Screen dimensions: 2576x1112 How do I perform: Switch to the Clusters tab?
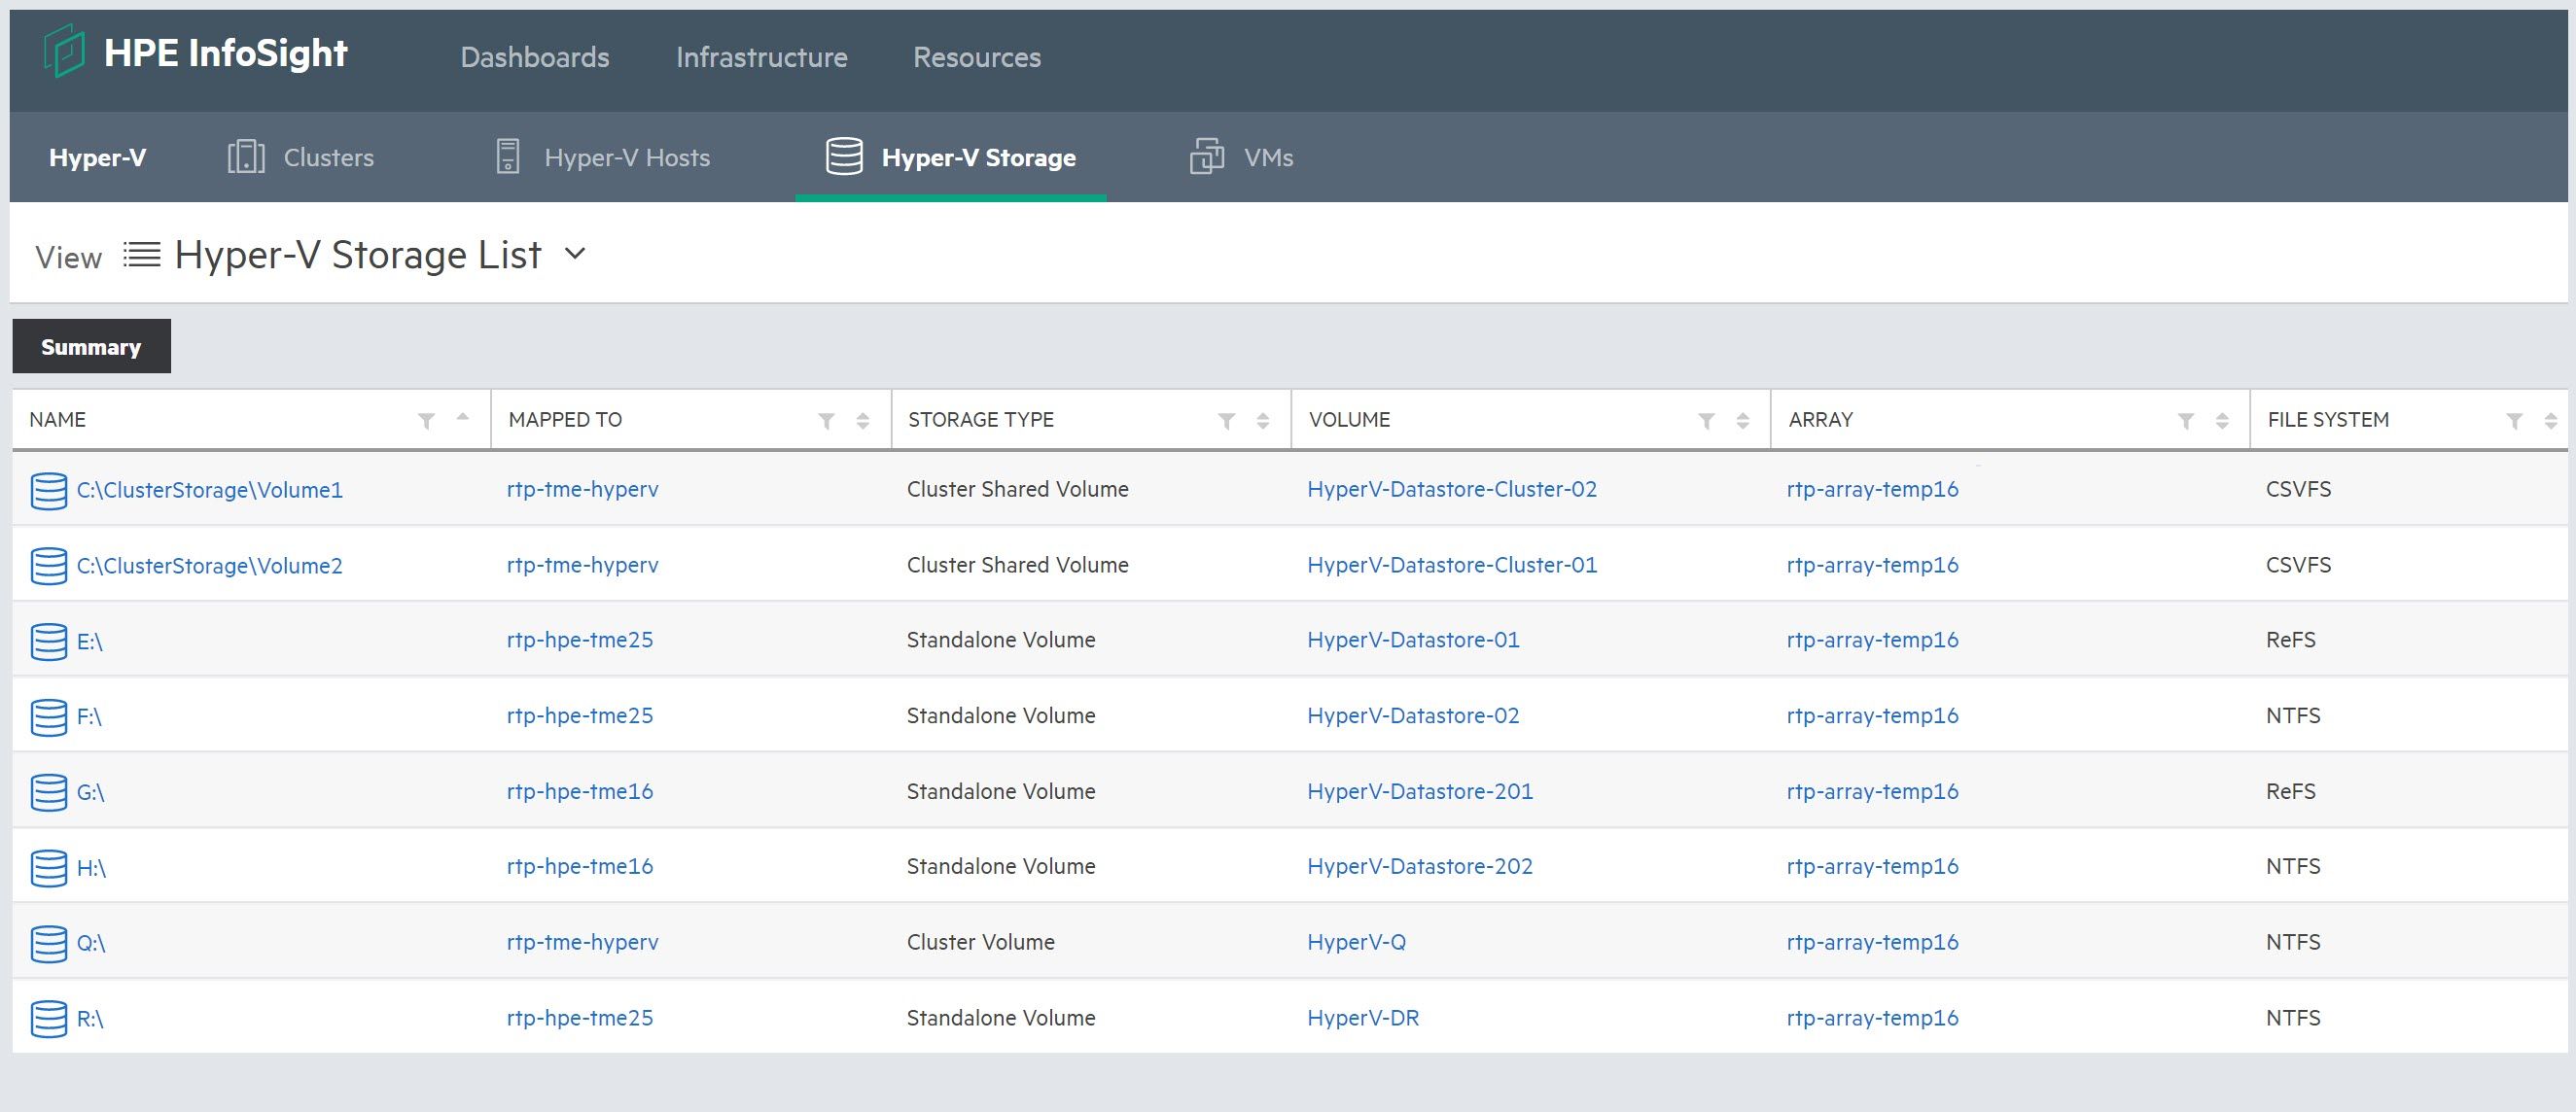[x=301, y=157]
